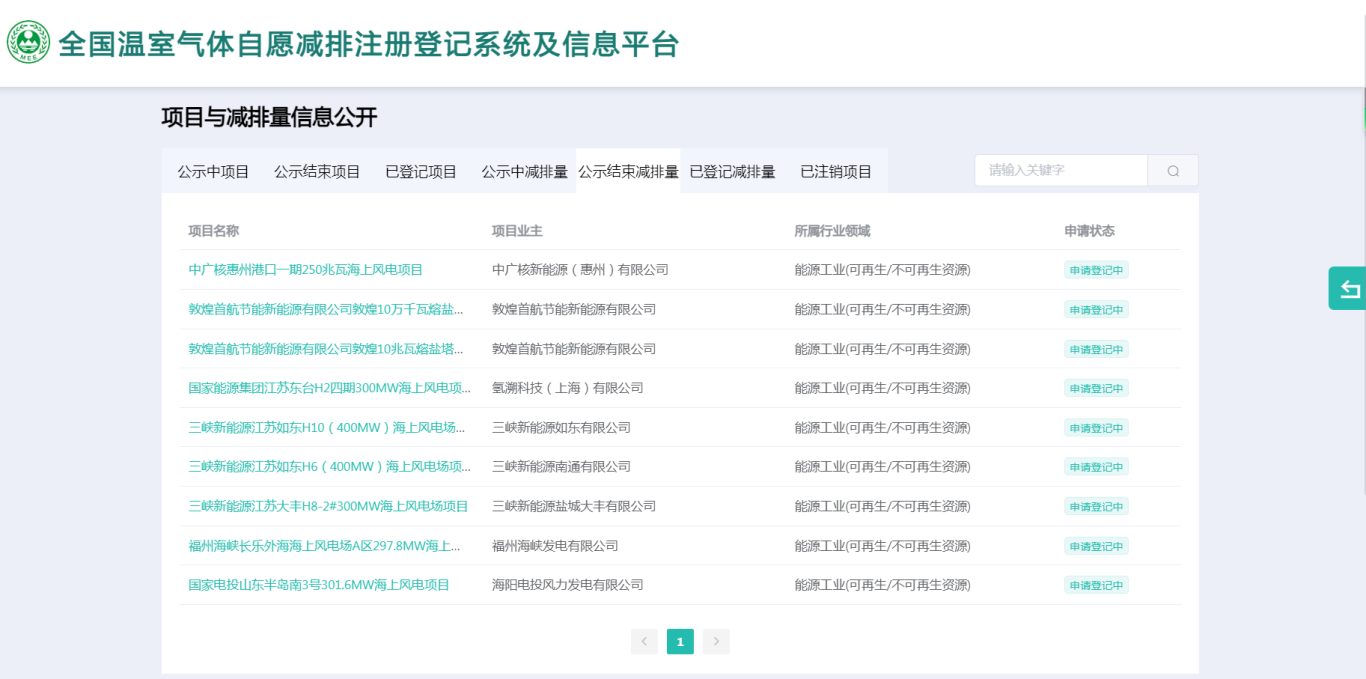Select page 1 in pagination
This screenshot has width=1366, height=679.
[680, 642]
